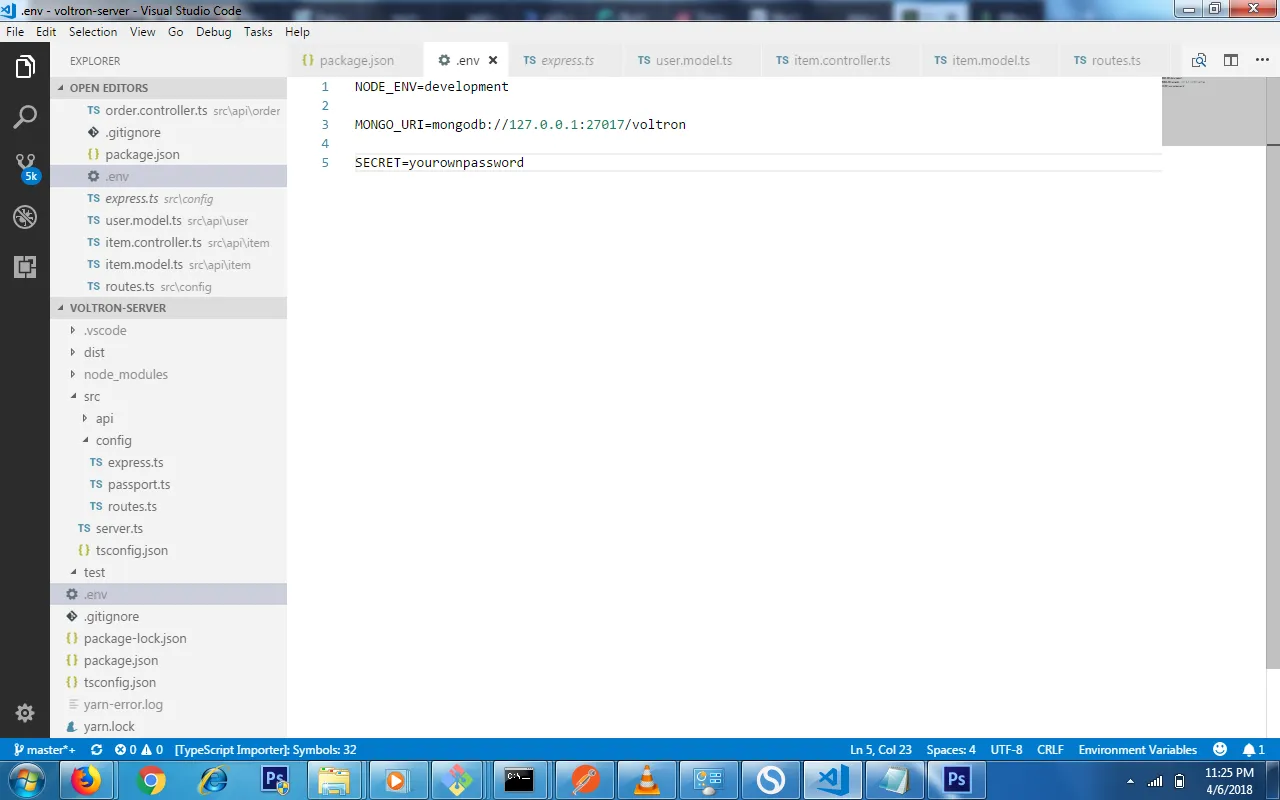Launch Chrome from the taskbar
1280x800 pixels.
[x=151, y=780]
